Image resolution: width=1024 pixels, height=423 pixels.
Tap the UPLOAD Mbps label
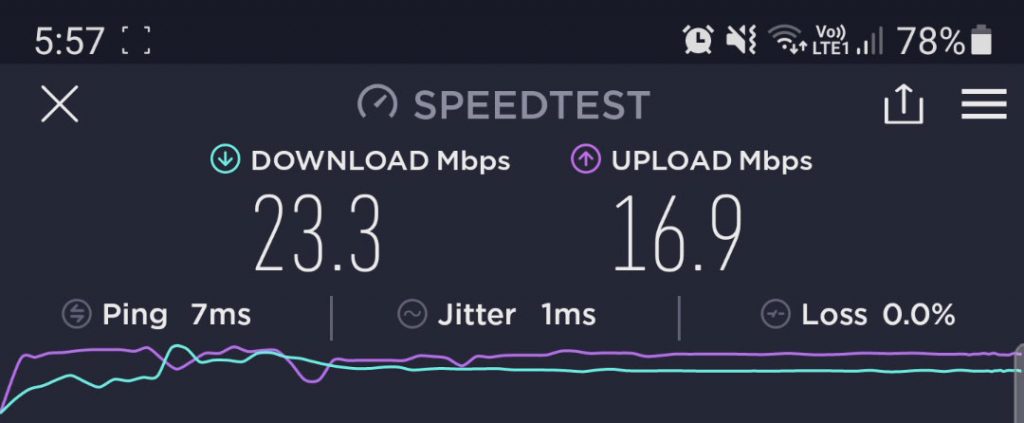point(712,161)
